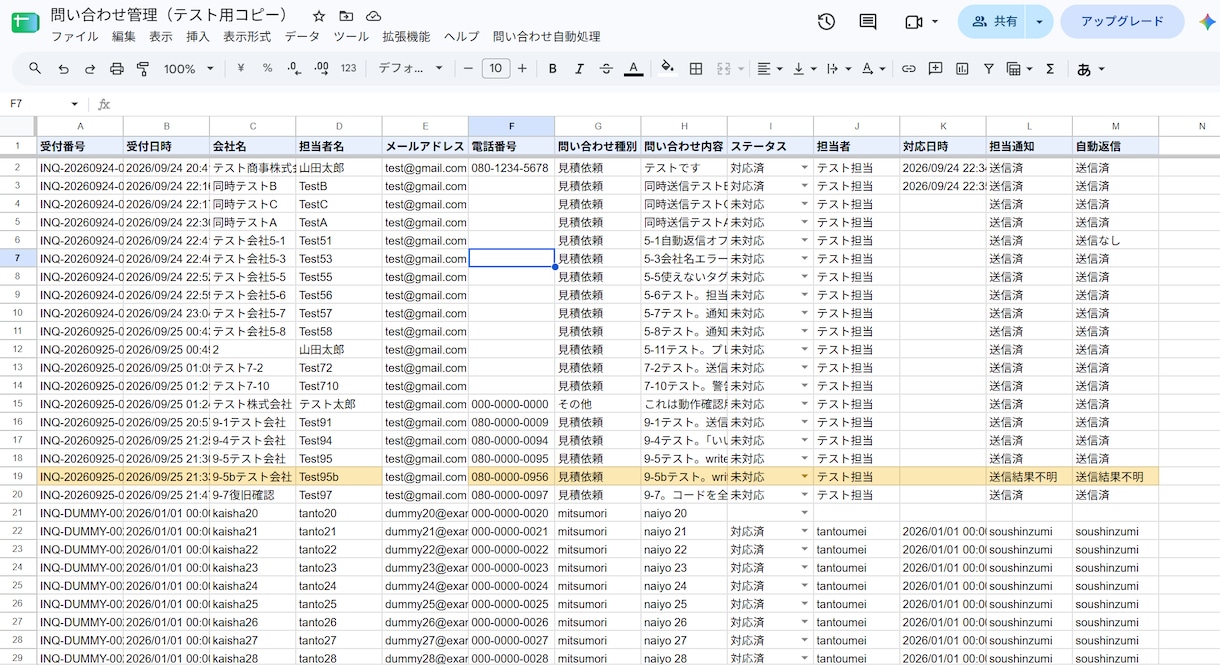Open the 挿入 menu
The width and height of the screenshot is (1220, 665).
[198, 37]
